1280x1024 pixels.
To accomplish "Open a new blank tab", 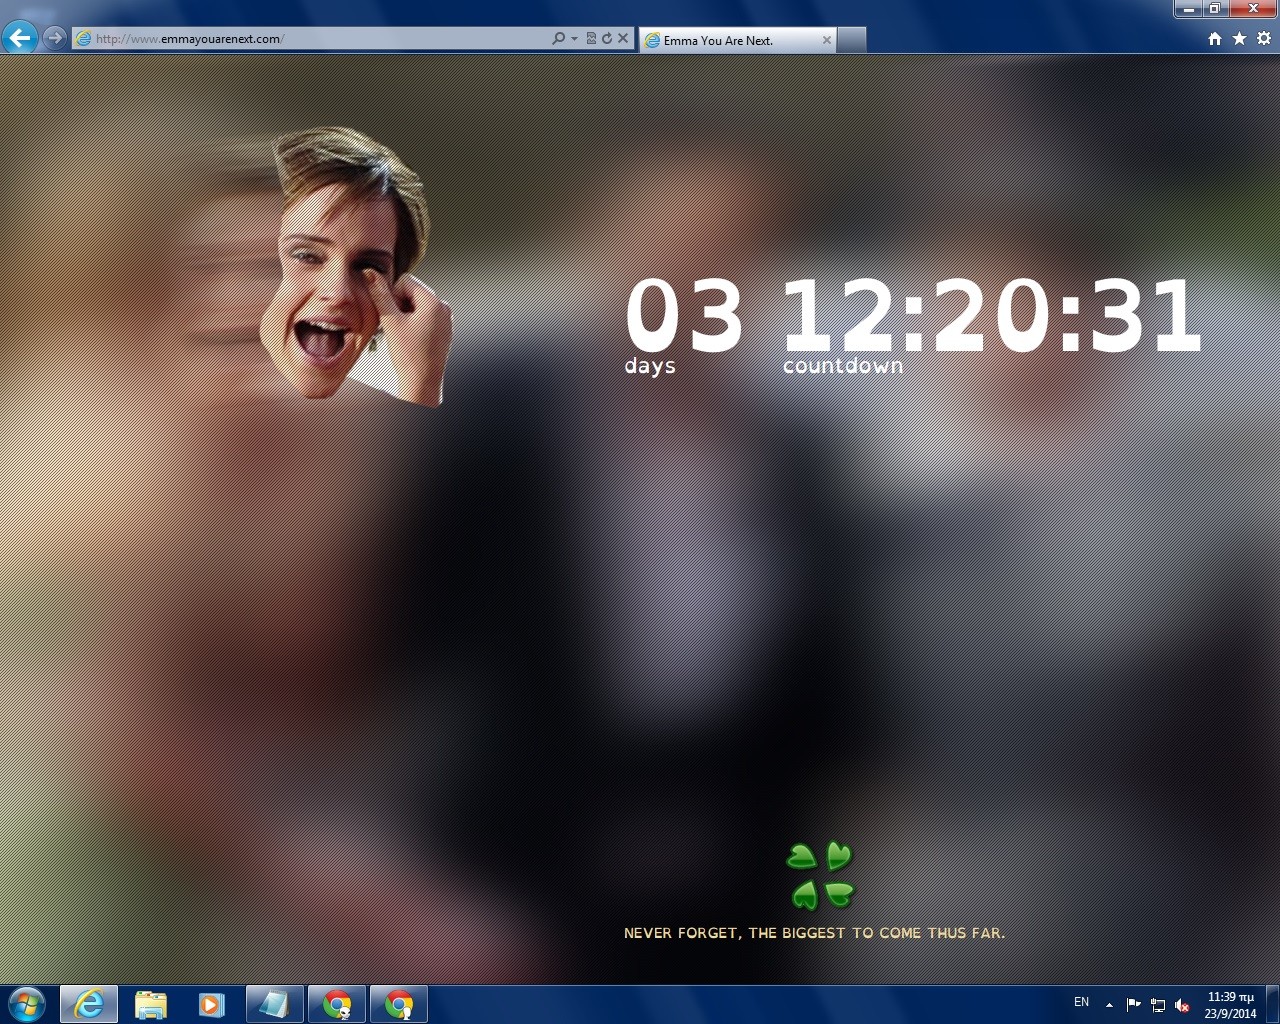I will [x=850, y=40].
